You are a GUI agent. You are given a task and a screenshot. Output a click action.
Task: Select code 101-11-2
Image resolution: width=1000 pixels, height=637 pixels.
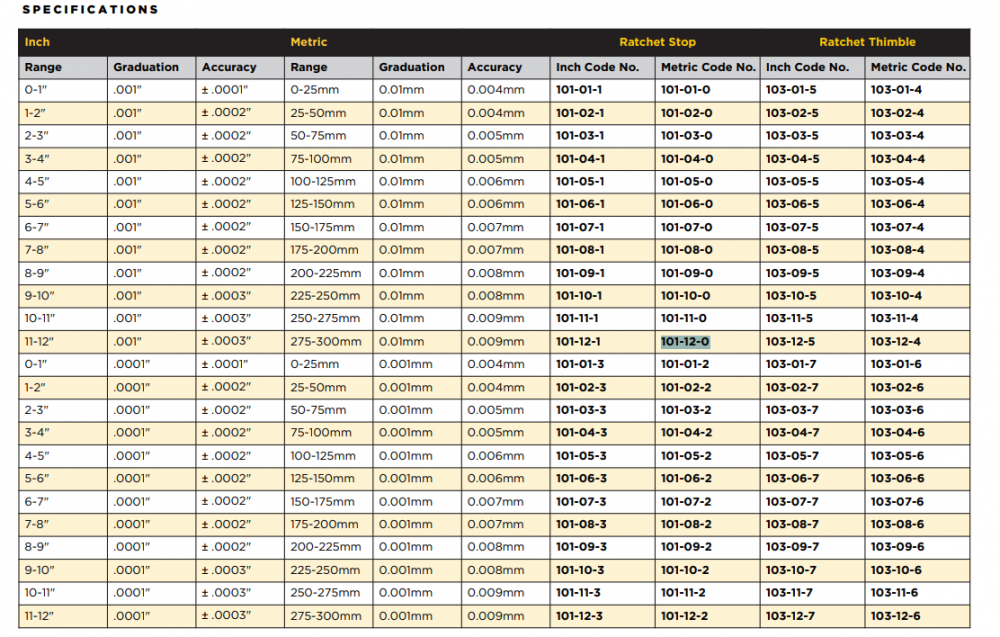pos(683,592)
